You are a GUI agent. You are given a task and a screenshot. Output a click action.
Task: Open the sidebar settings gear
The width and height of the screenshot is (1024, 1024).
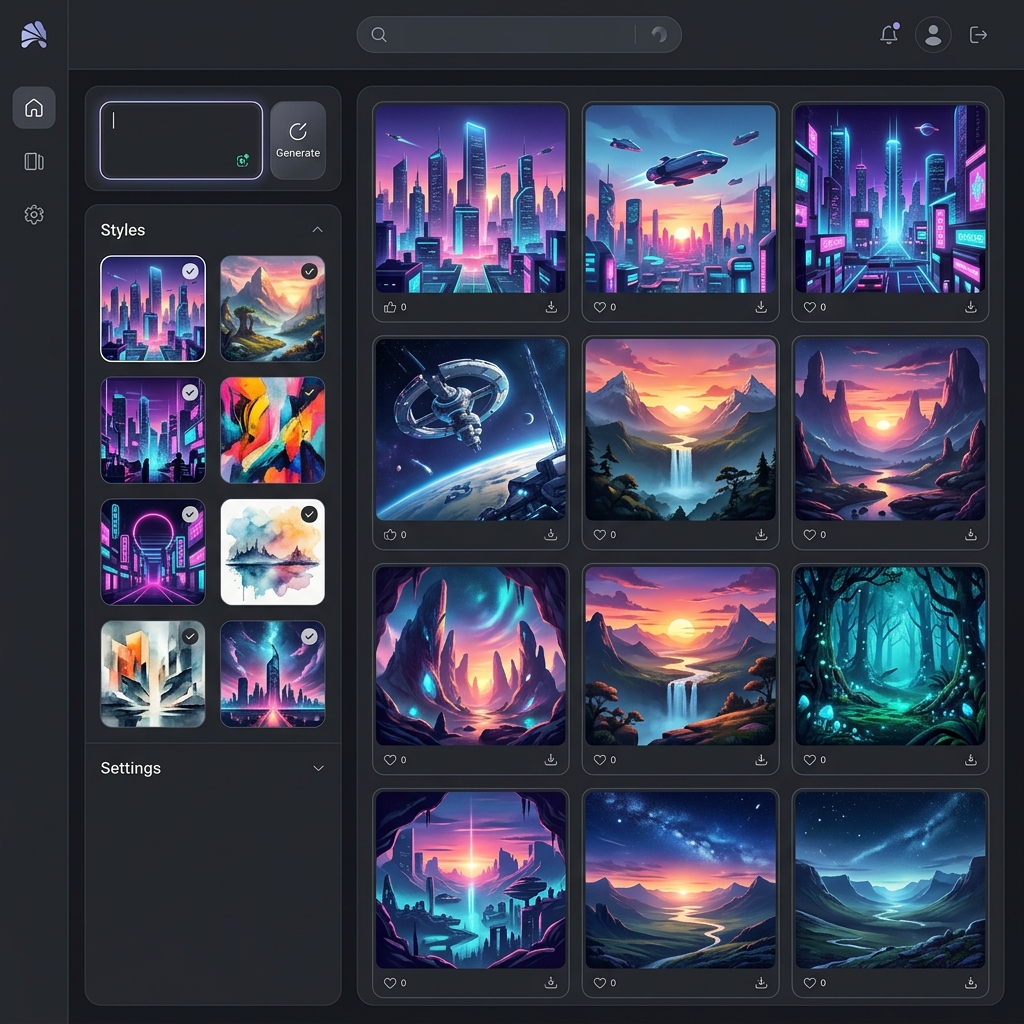point(34,214)
